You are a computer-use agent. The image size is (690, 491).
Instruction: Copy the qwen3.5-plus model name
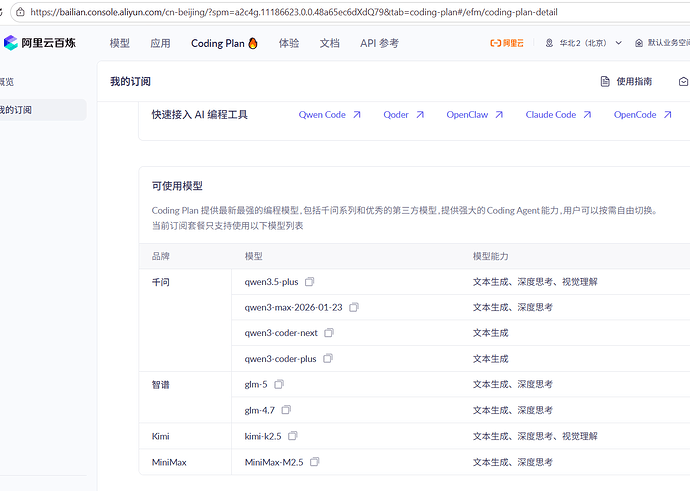tap(309, 282)
